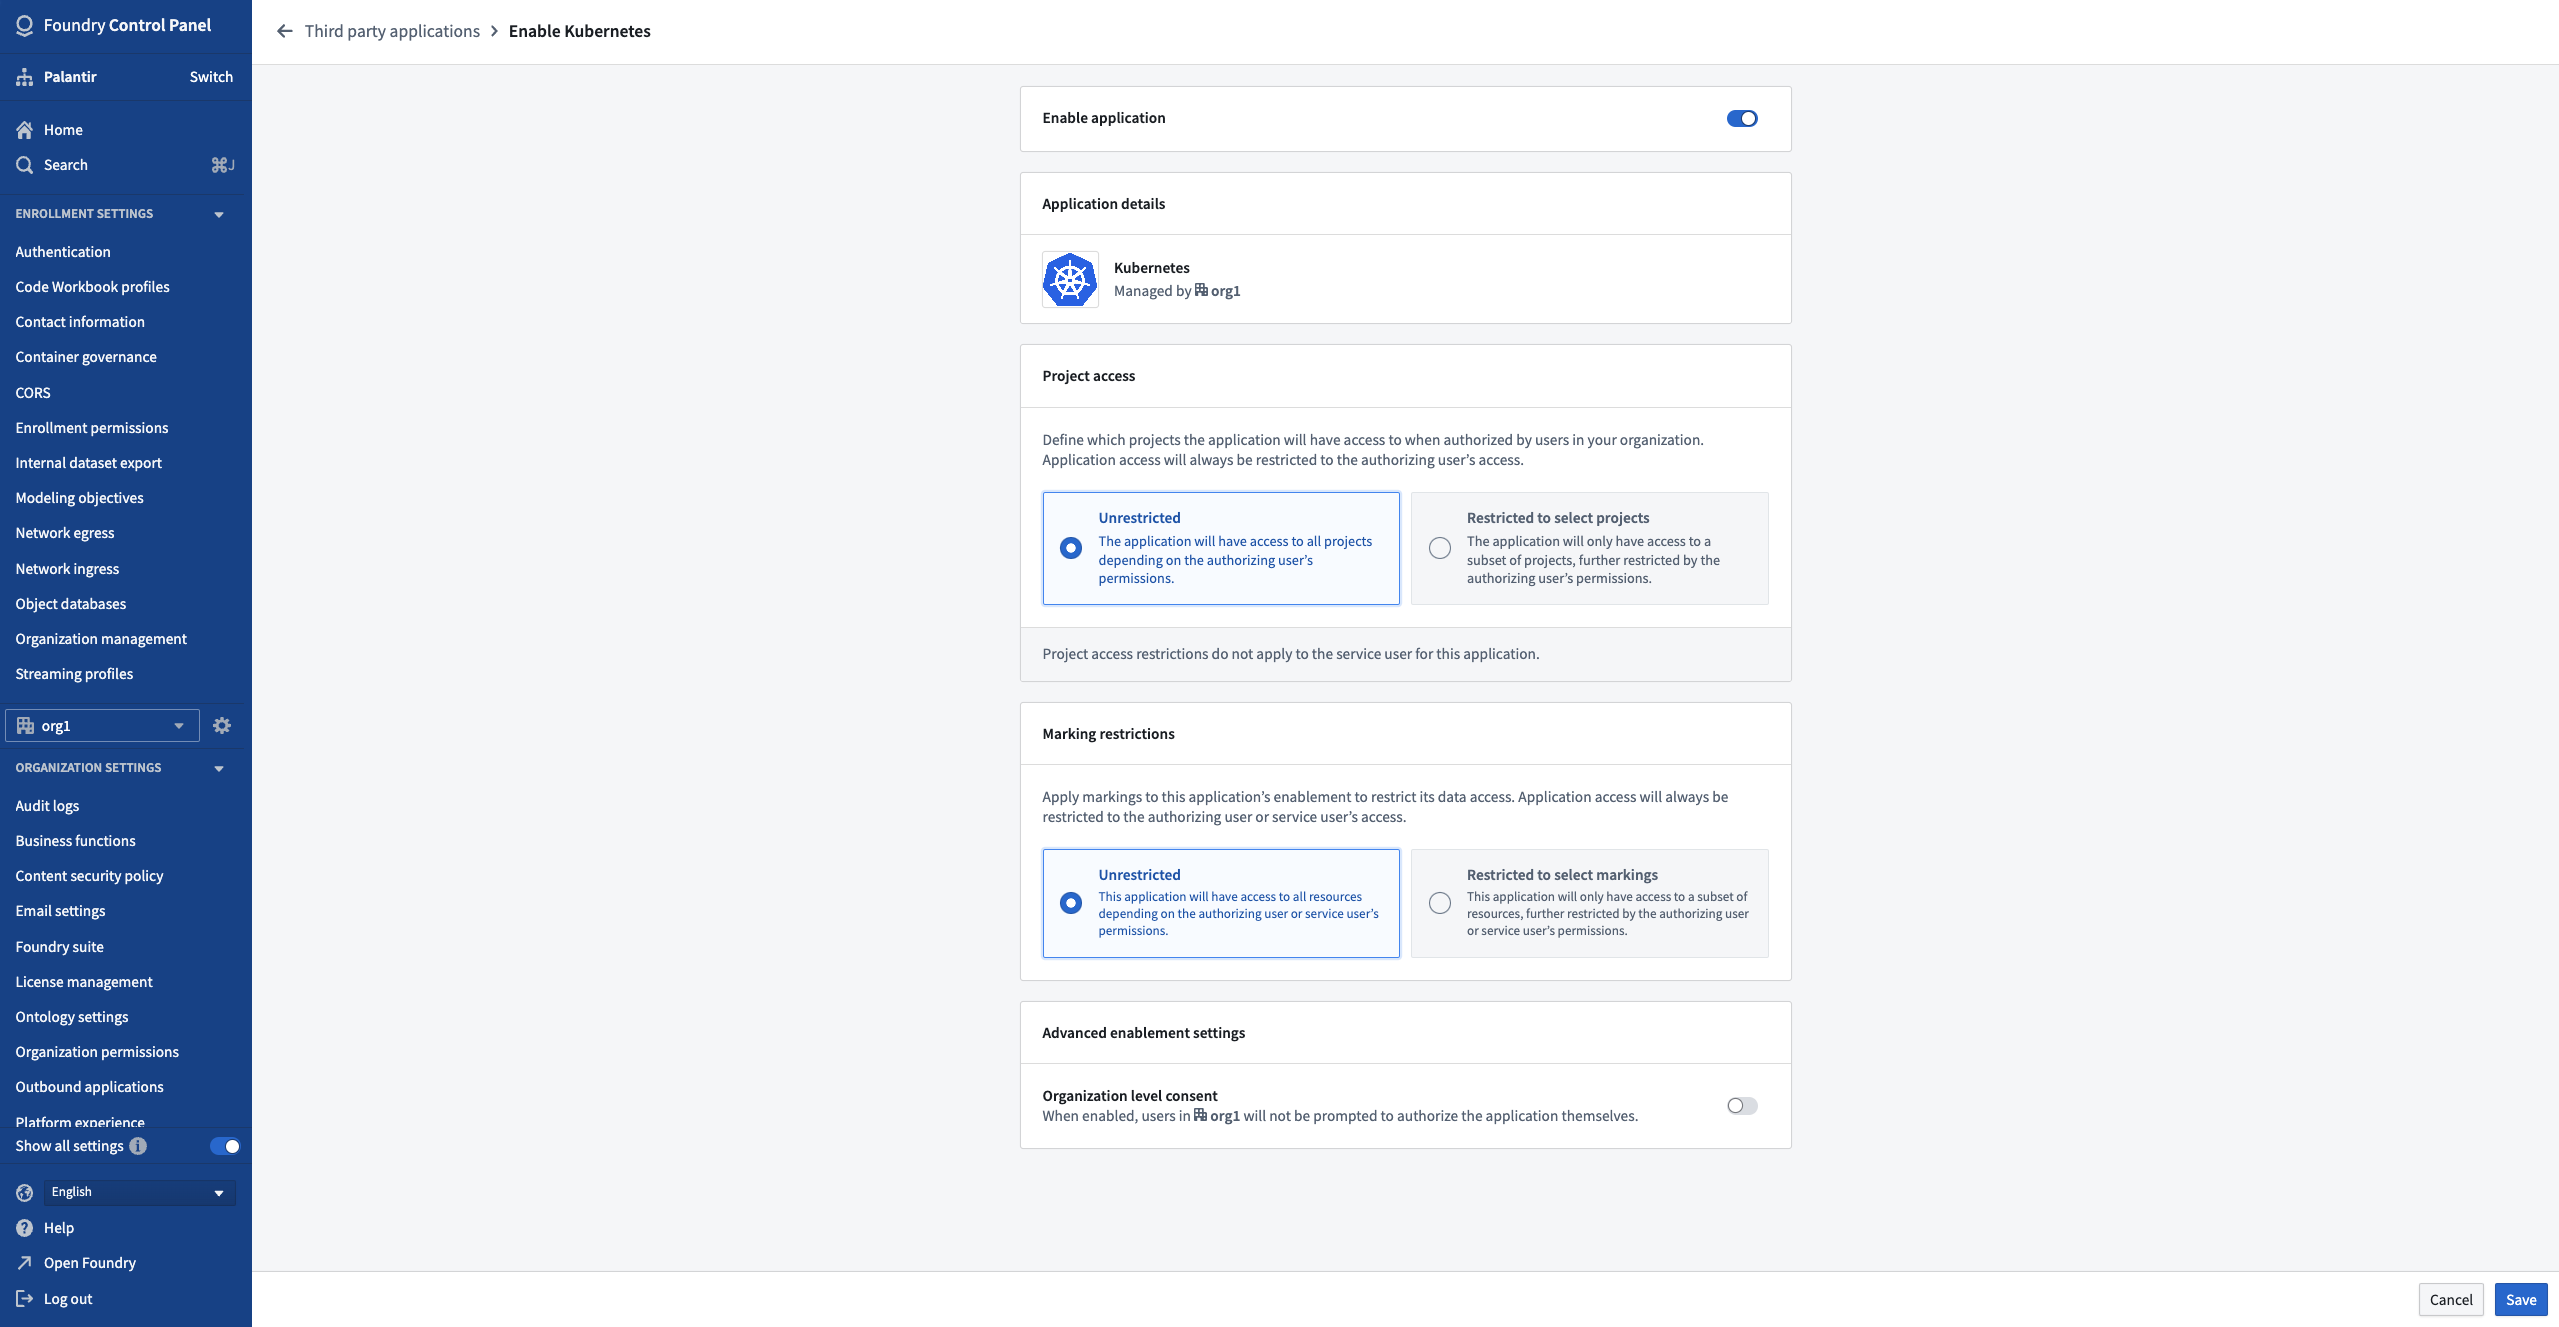Image resolution: width=2559 pixels, height=1327 pixels.
Task: Click the Home house icon
Action: coord(25,130)
